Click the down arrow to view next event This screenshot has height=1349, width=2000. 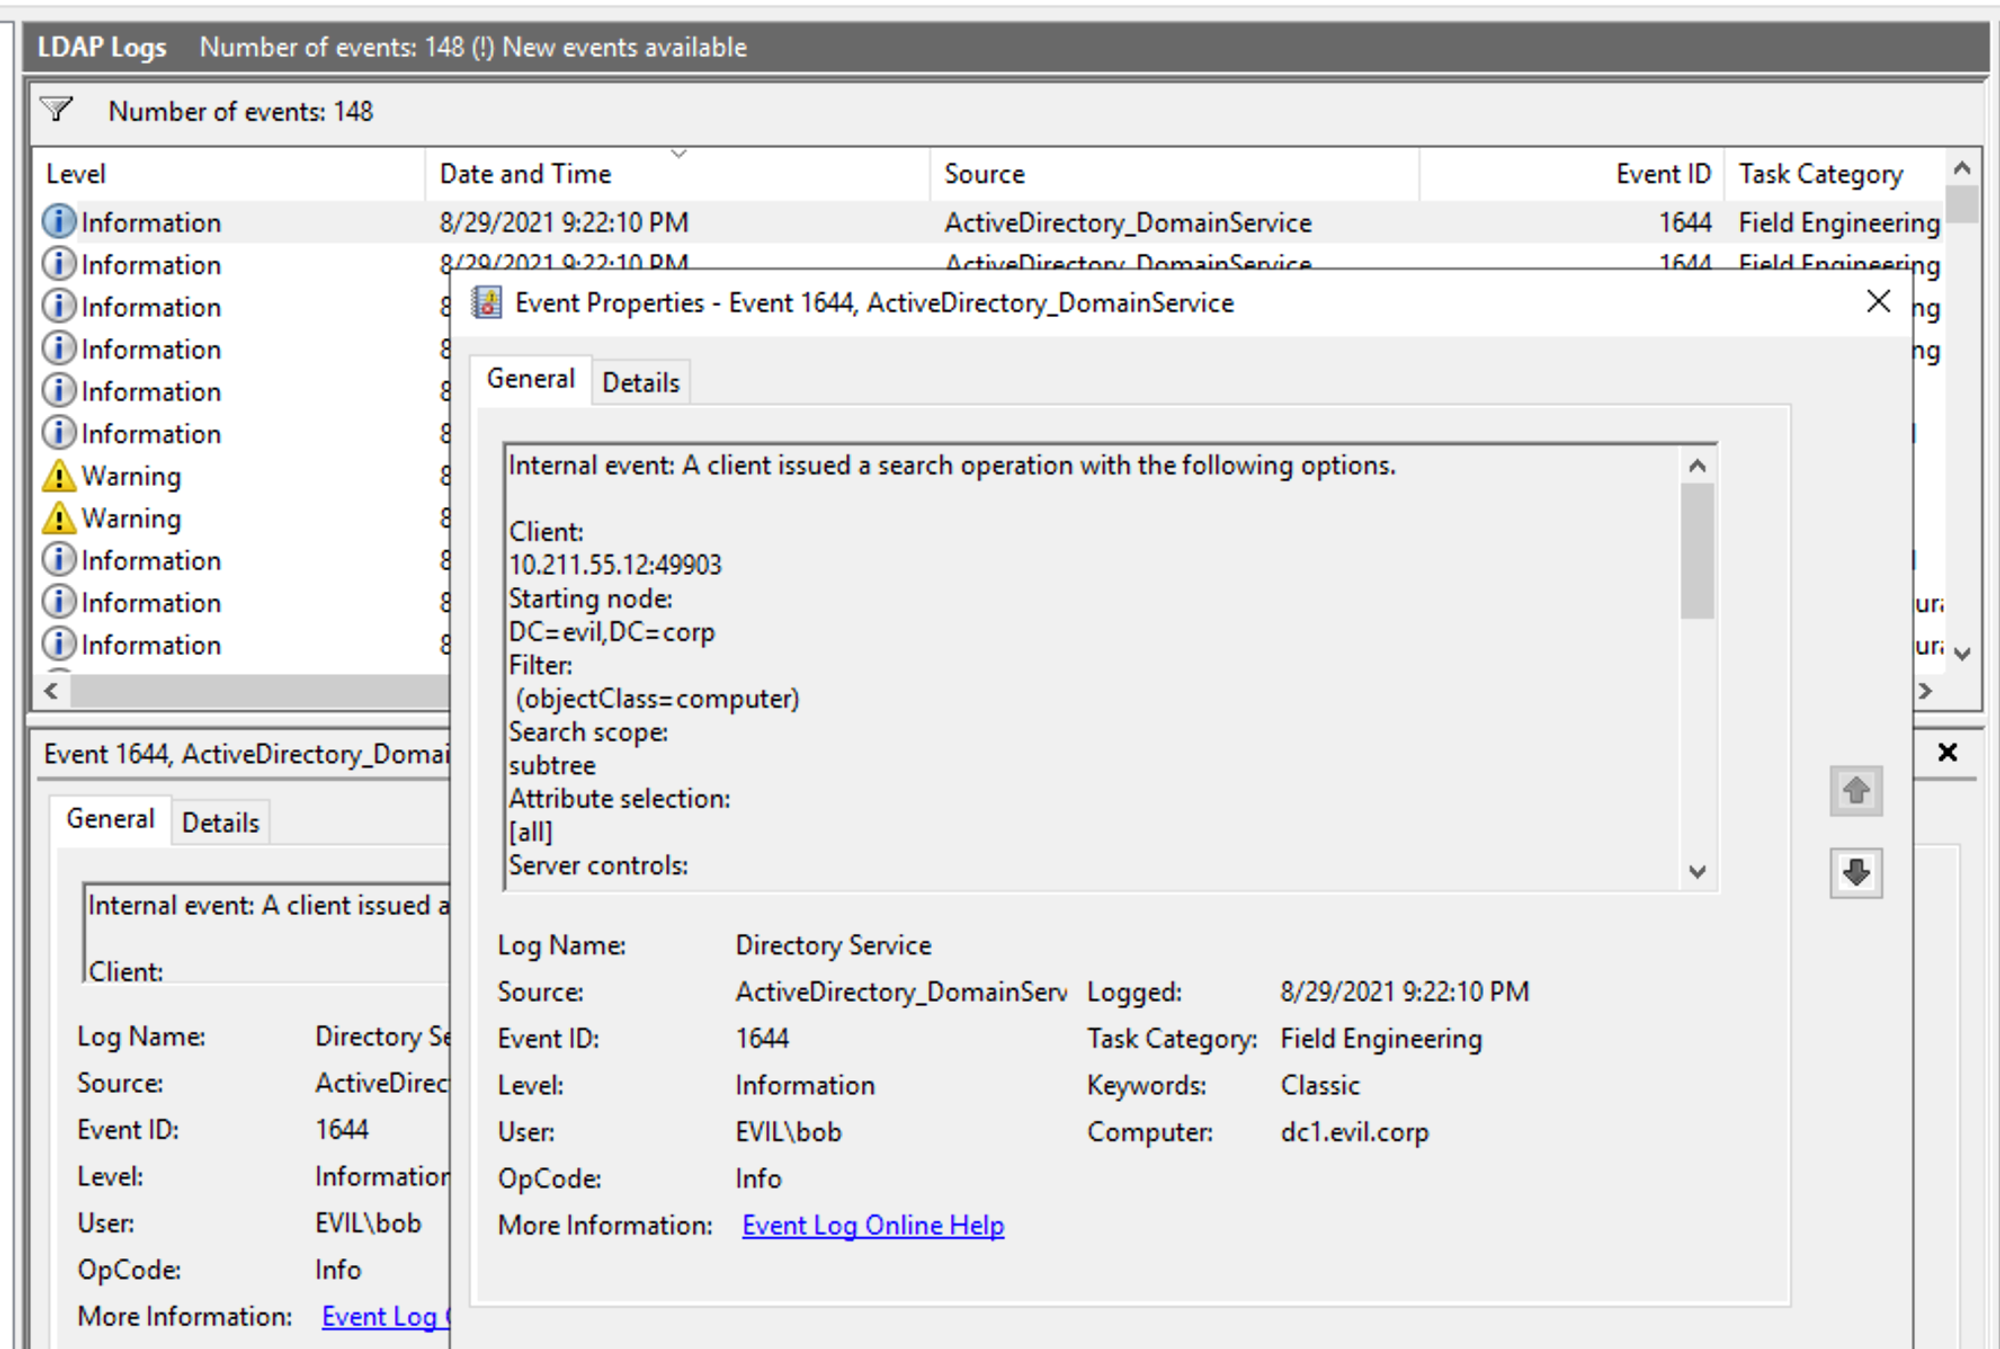click(1855, 872)
